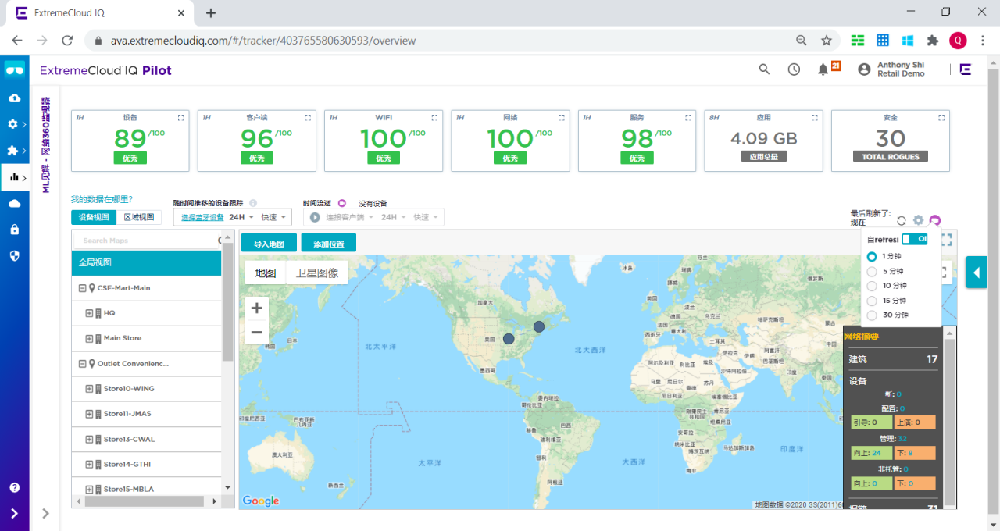Expand the 客户端 score card (96)

tap(308, 117)
